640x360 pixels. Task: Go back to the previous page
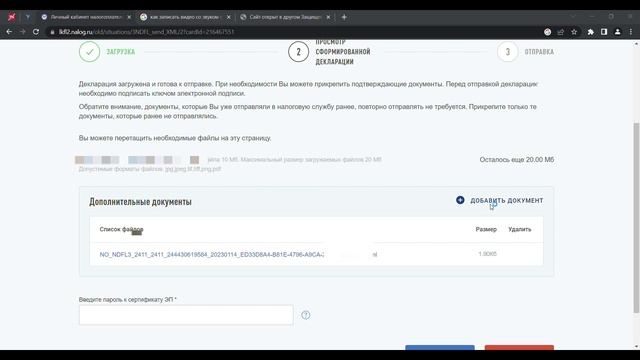pyautogui.click(x=9, y=32)
